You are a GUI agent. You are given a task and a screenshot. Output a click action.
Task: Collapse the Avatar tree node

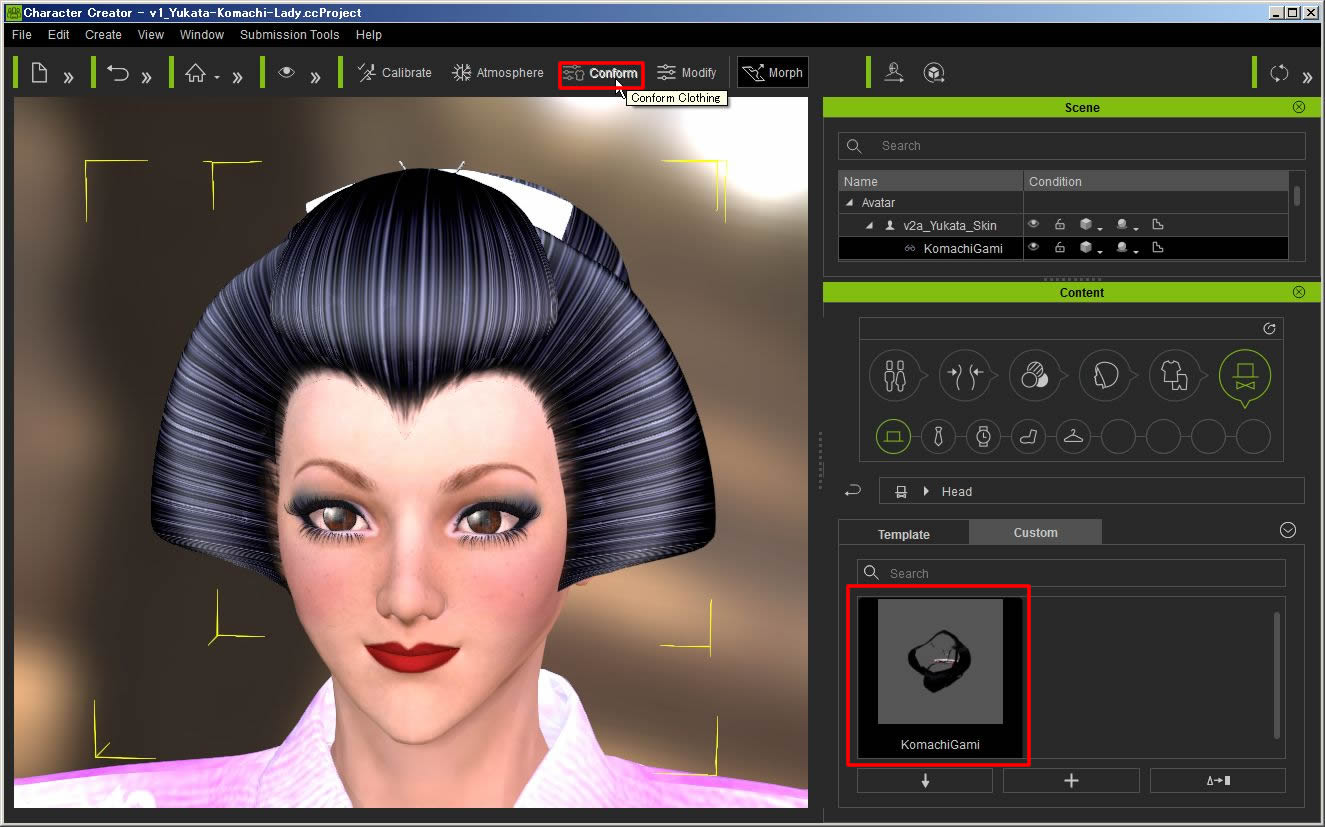851,203
